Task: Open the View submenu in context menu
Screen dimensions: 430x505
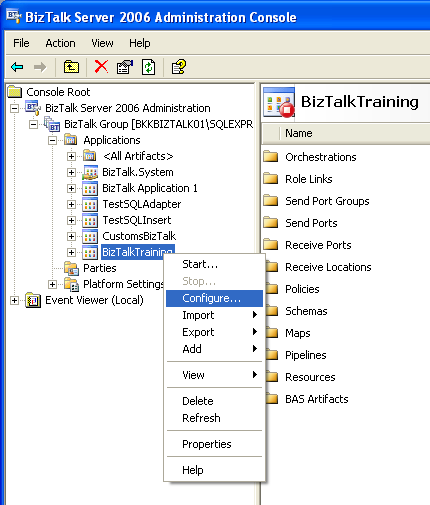Action: (x=214, y=375)
